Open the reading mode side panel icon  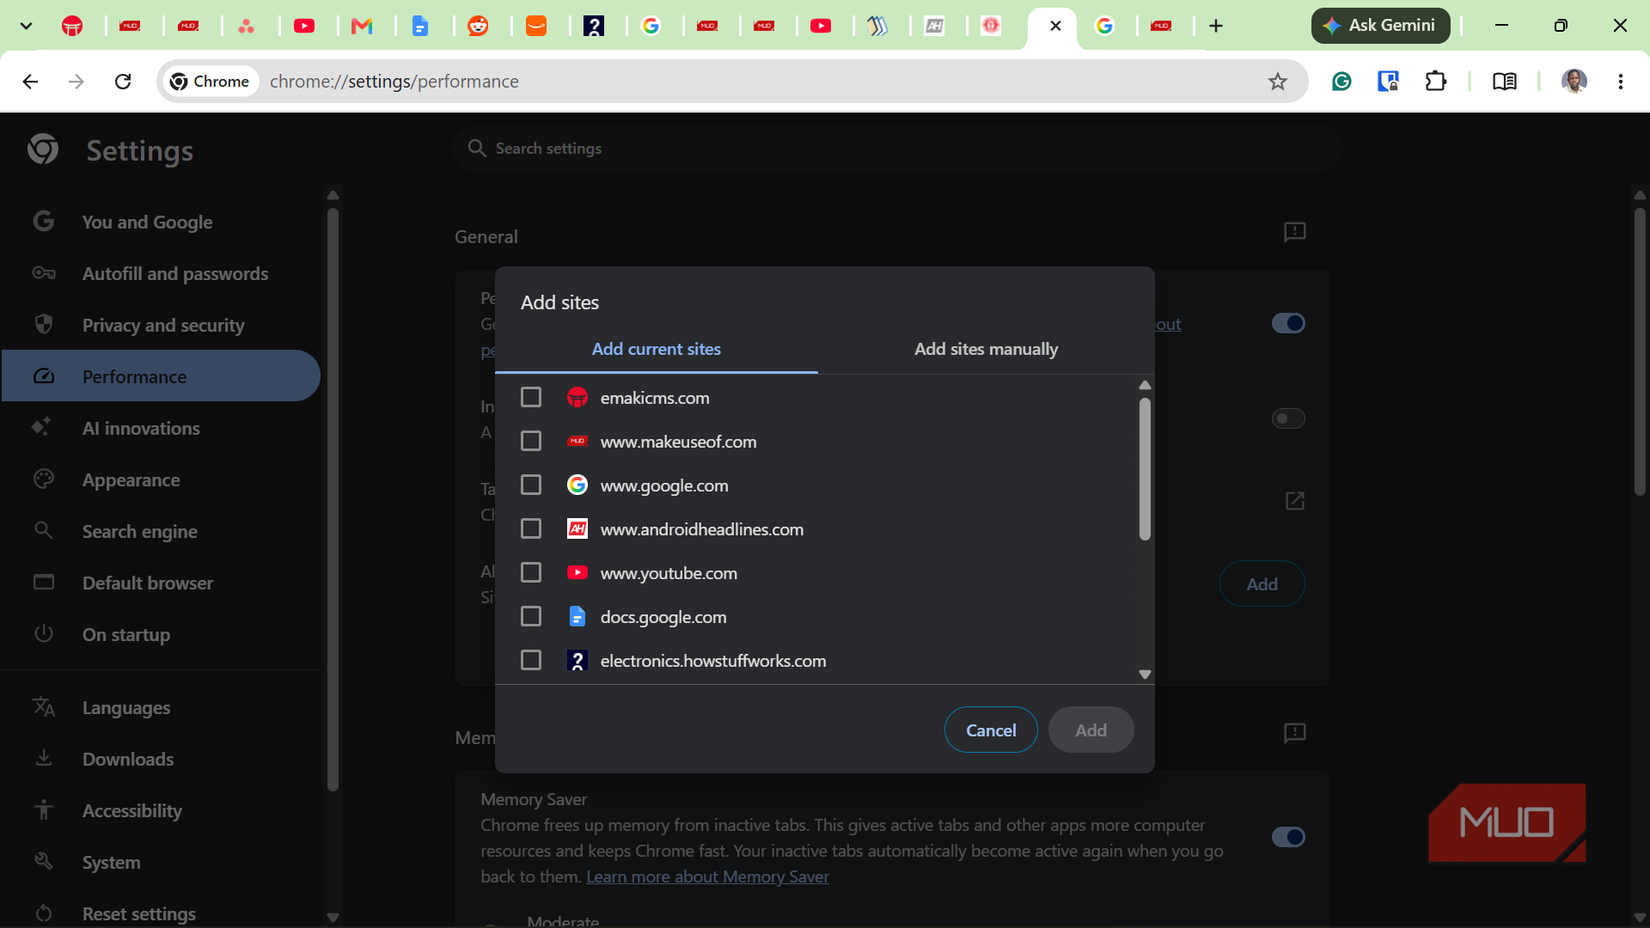(x=1504, y=81)
